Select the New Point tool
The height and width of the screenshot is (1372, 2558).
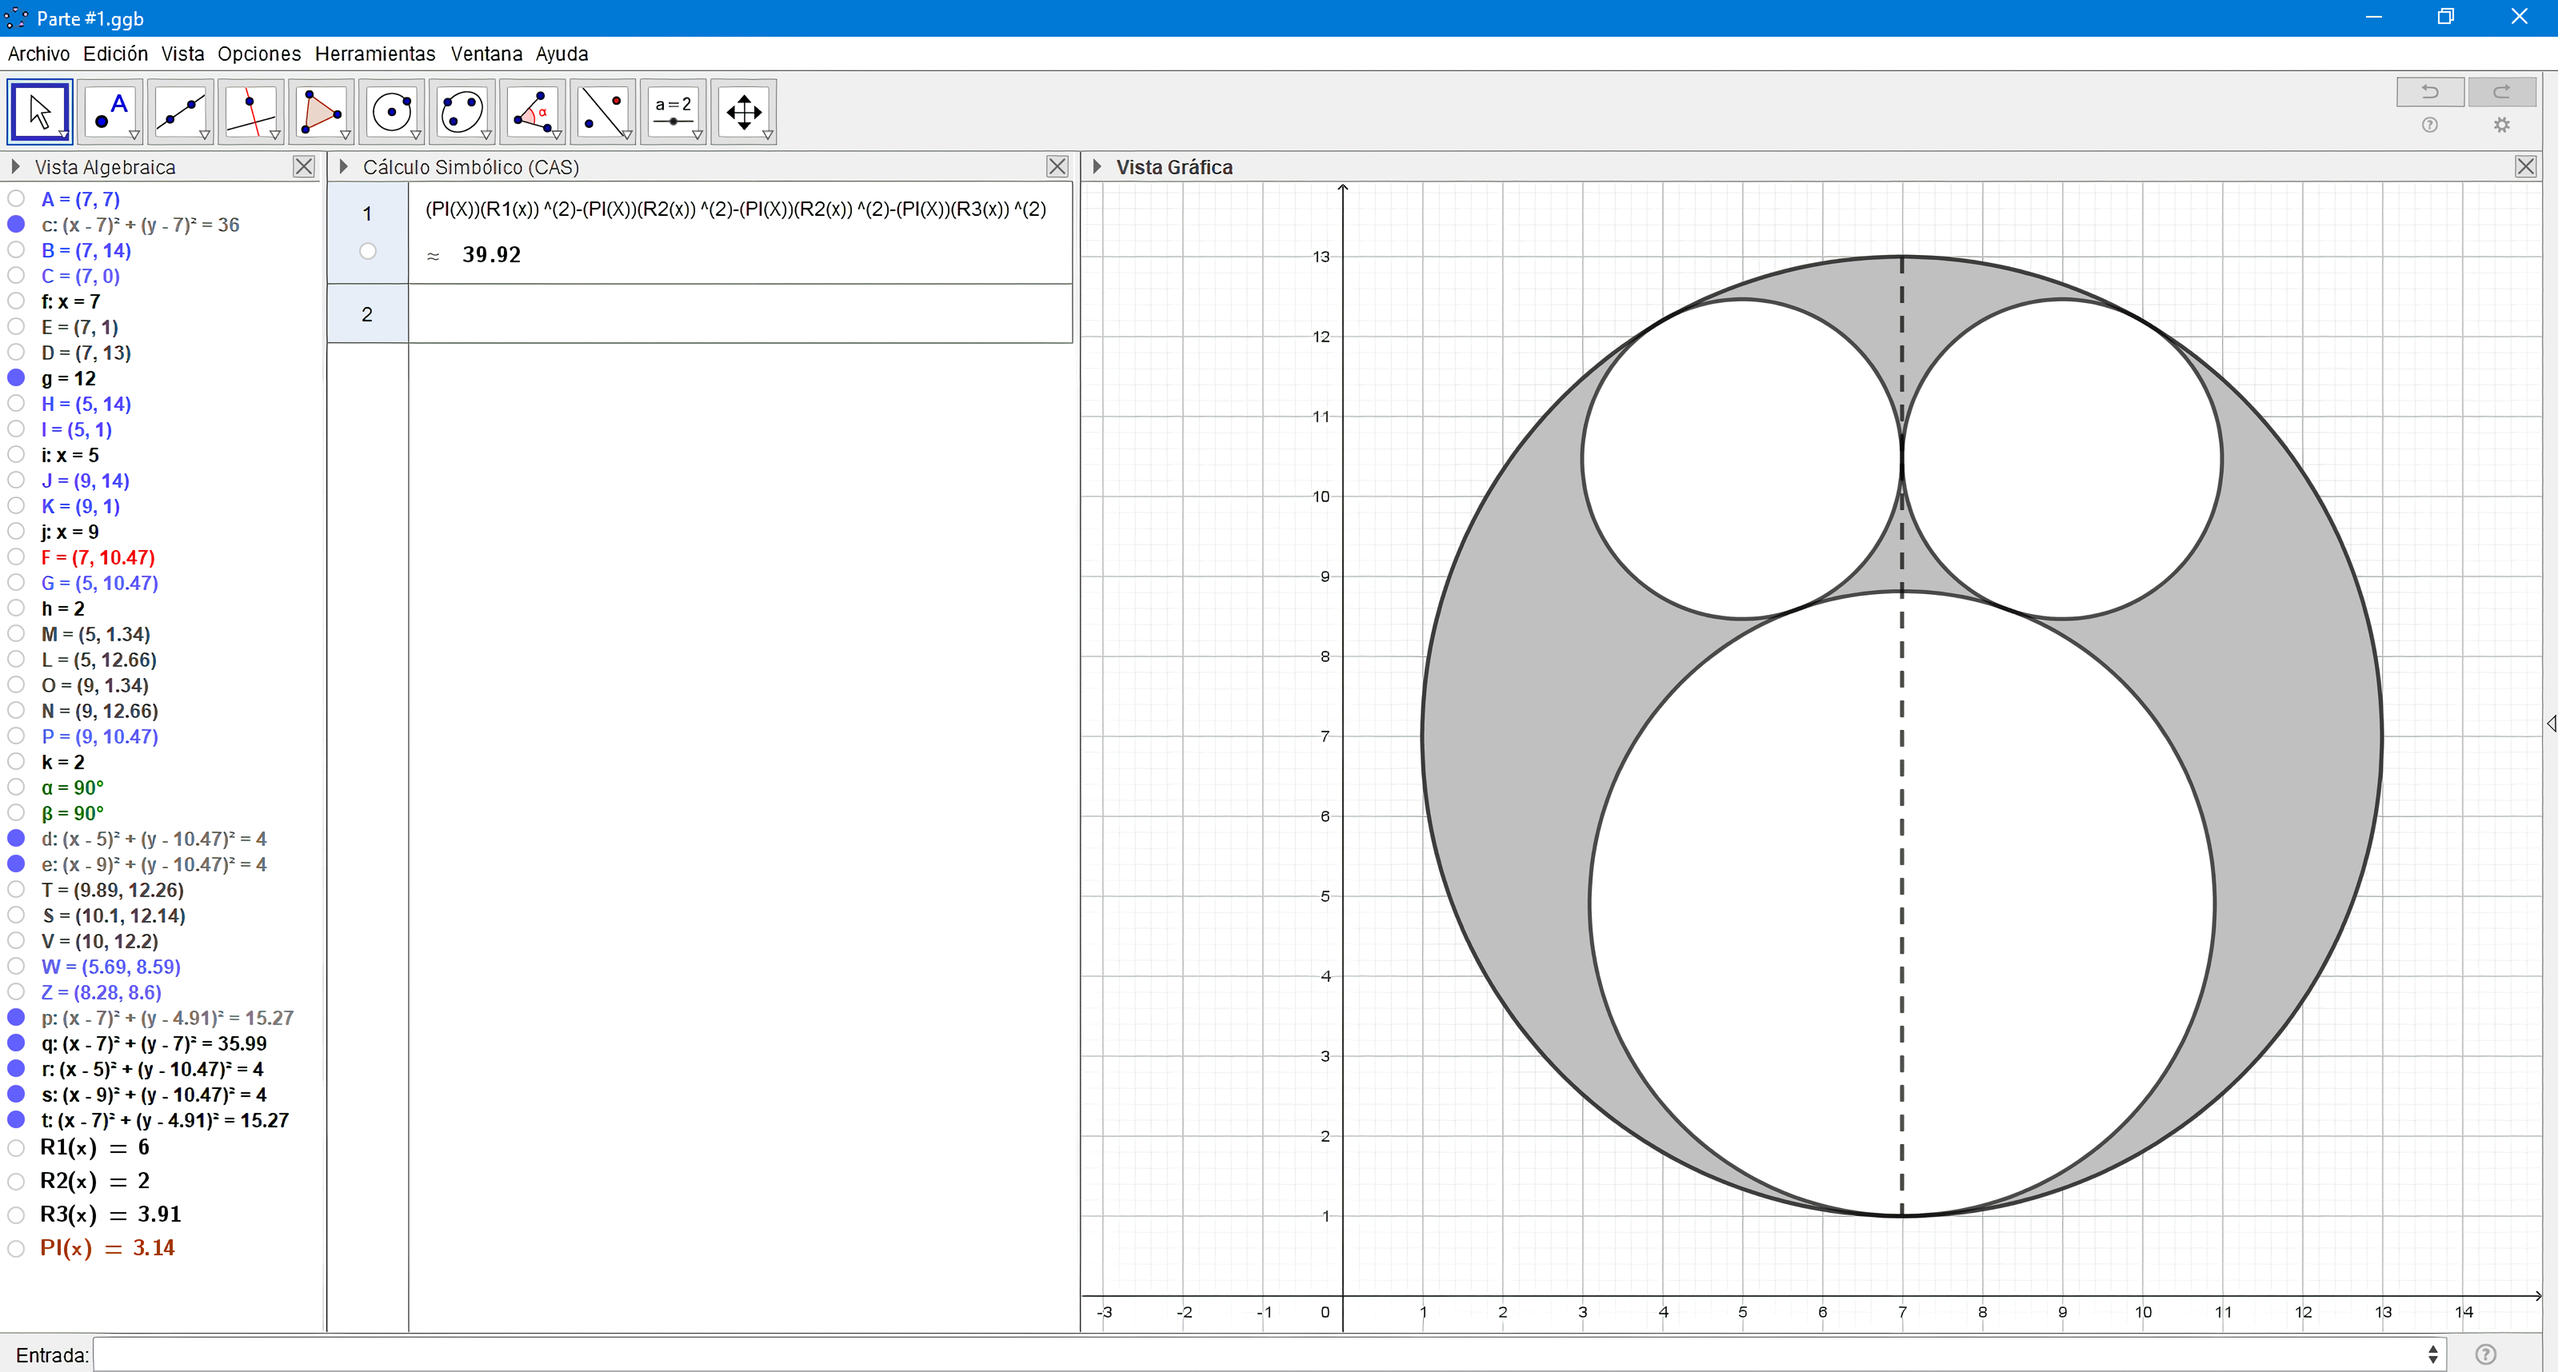[110, 111]
